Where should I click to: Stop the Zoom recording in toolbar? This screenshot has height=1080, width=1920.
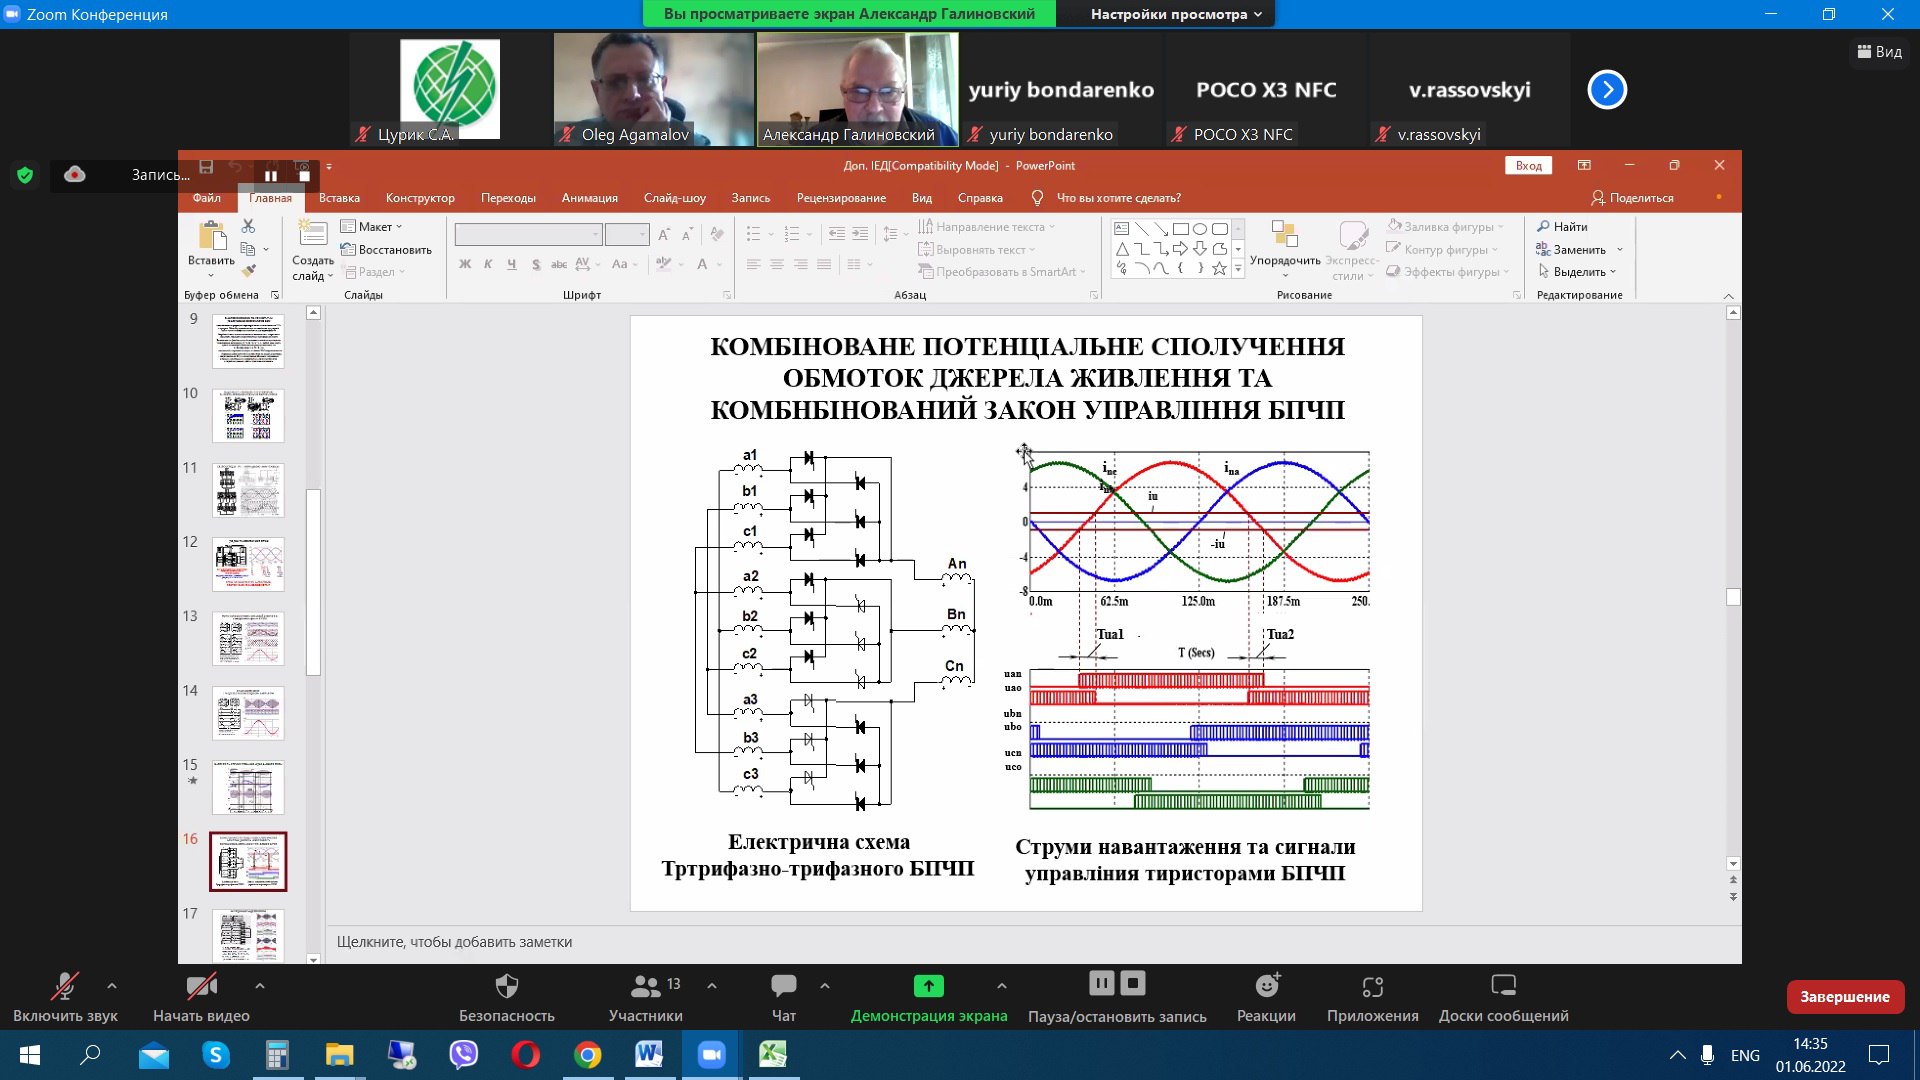1133,983
